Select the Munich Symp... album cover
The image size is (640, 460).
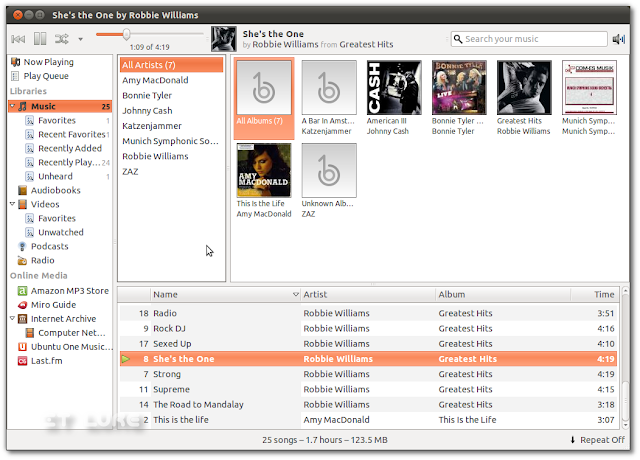(589, 88)
